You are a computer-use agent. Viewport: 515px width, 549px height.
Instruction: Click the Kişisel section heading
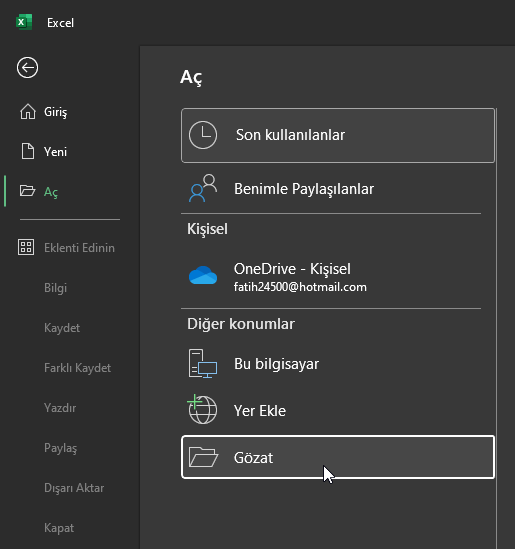click(x=207, y=229)
